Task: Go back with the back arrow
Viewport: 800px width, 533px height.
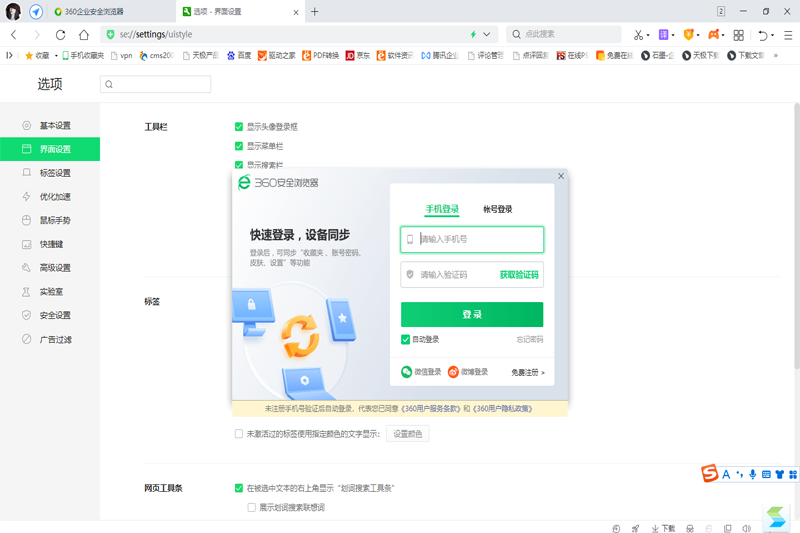Action: (14, 35)
